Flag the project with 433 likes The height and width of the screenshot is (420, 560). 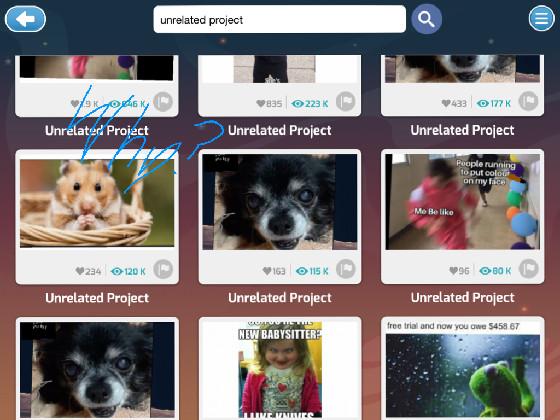[529, 101]
